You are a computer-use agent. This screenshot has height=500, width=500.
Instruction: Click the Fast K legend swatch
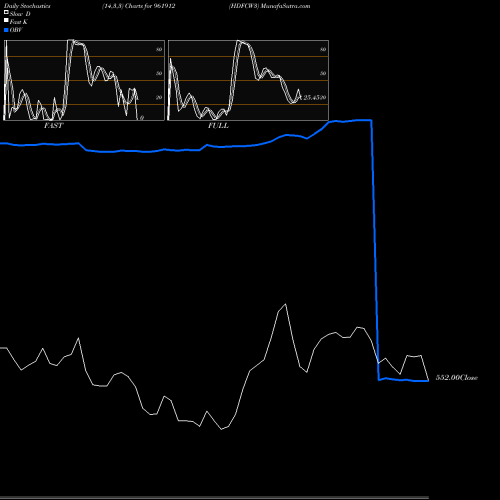6,20
